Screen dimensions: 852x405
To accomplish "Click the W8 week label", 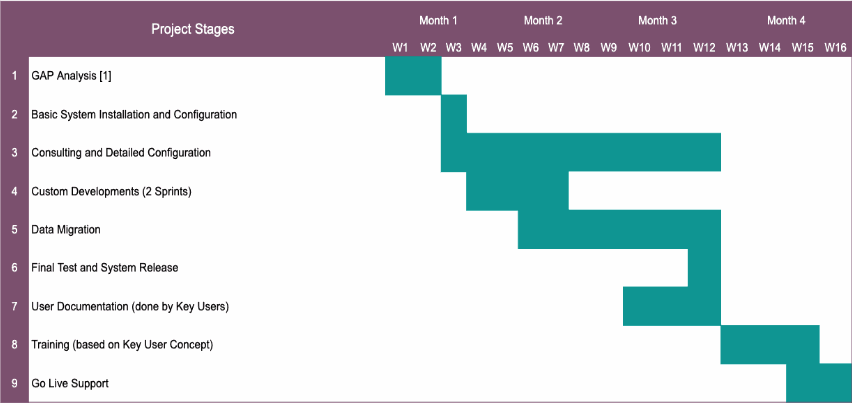I will pyautogui.click(x=581, y=47).
